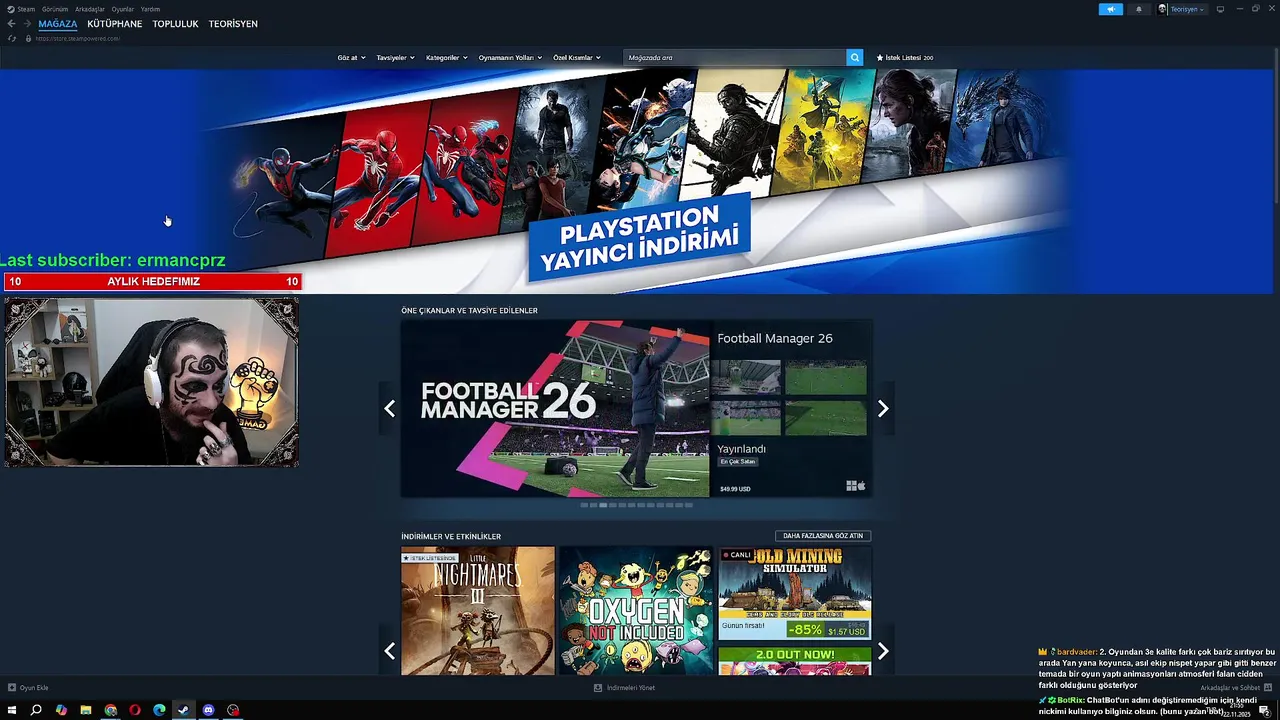The height and width of the screenshot is (720, 1280).
Task: Open the top-left Football Manager screenshot thumbnail
Action: (x=746, y=377)
